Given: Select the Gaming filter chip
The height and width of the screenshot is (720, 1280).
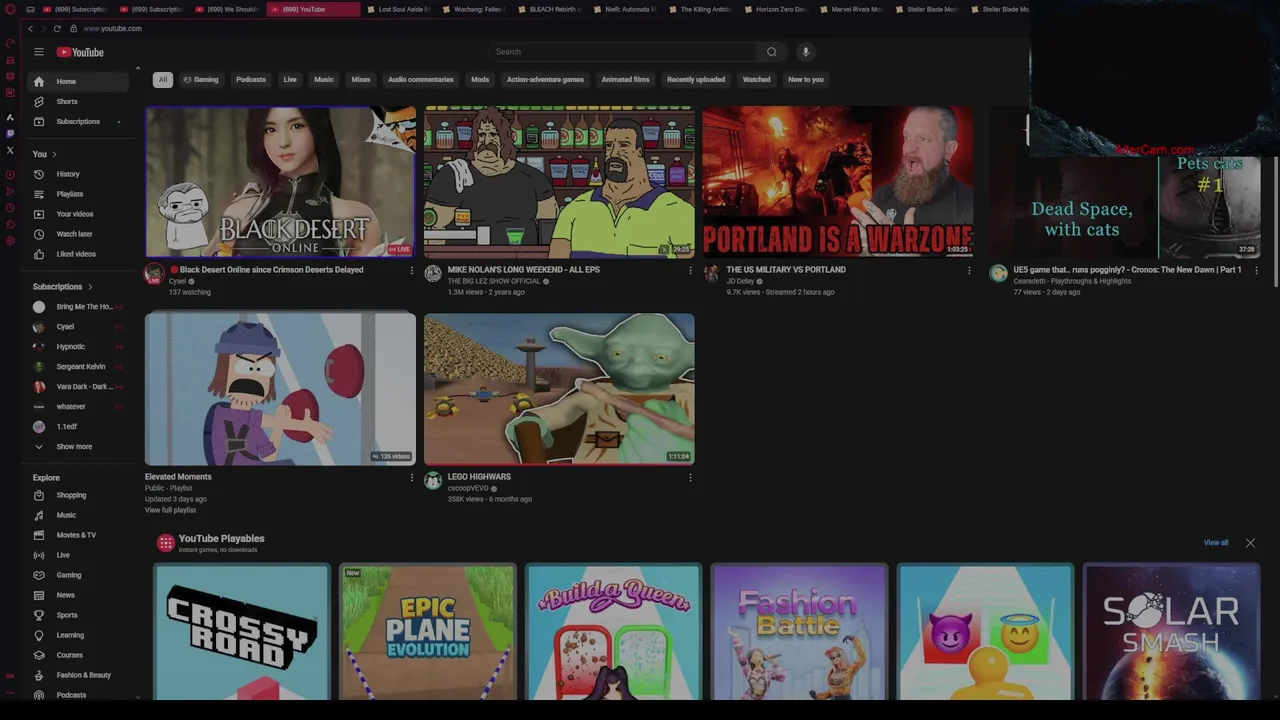Looking at the screenshot, I should (201, 80).
